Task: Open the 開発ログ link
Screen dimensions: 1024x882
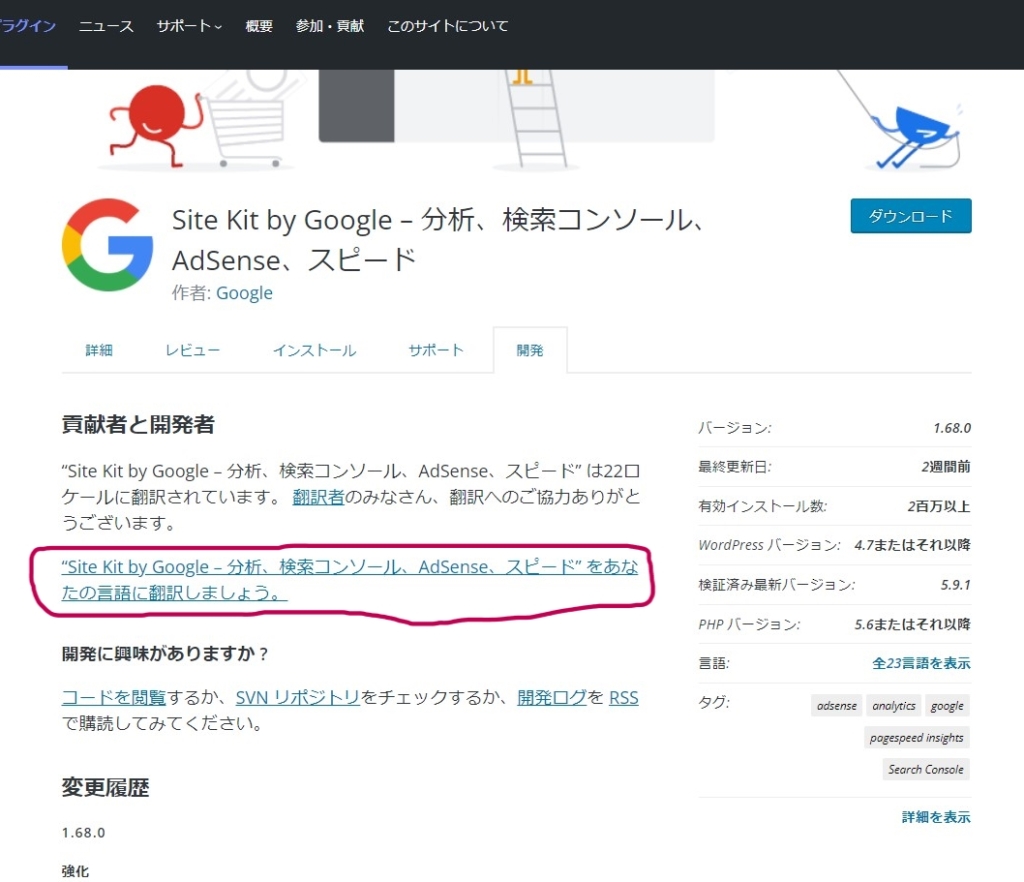Action: tap(552, 697)
